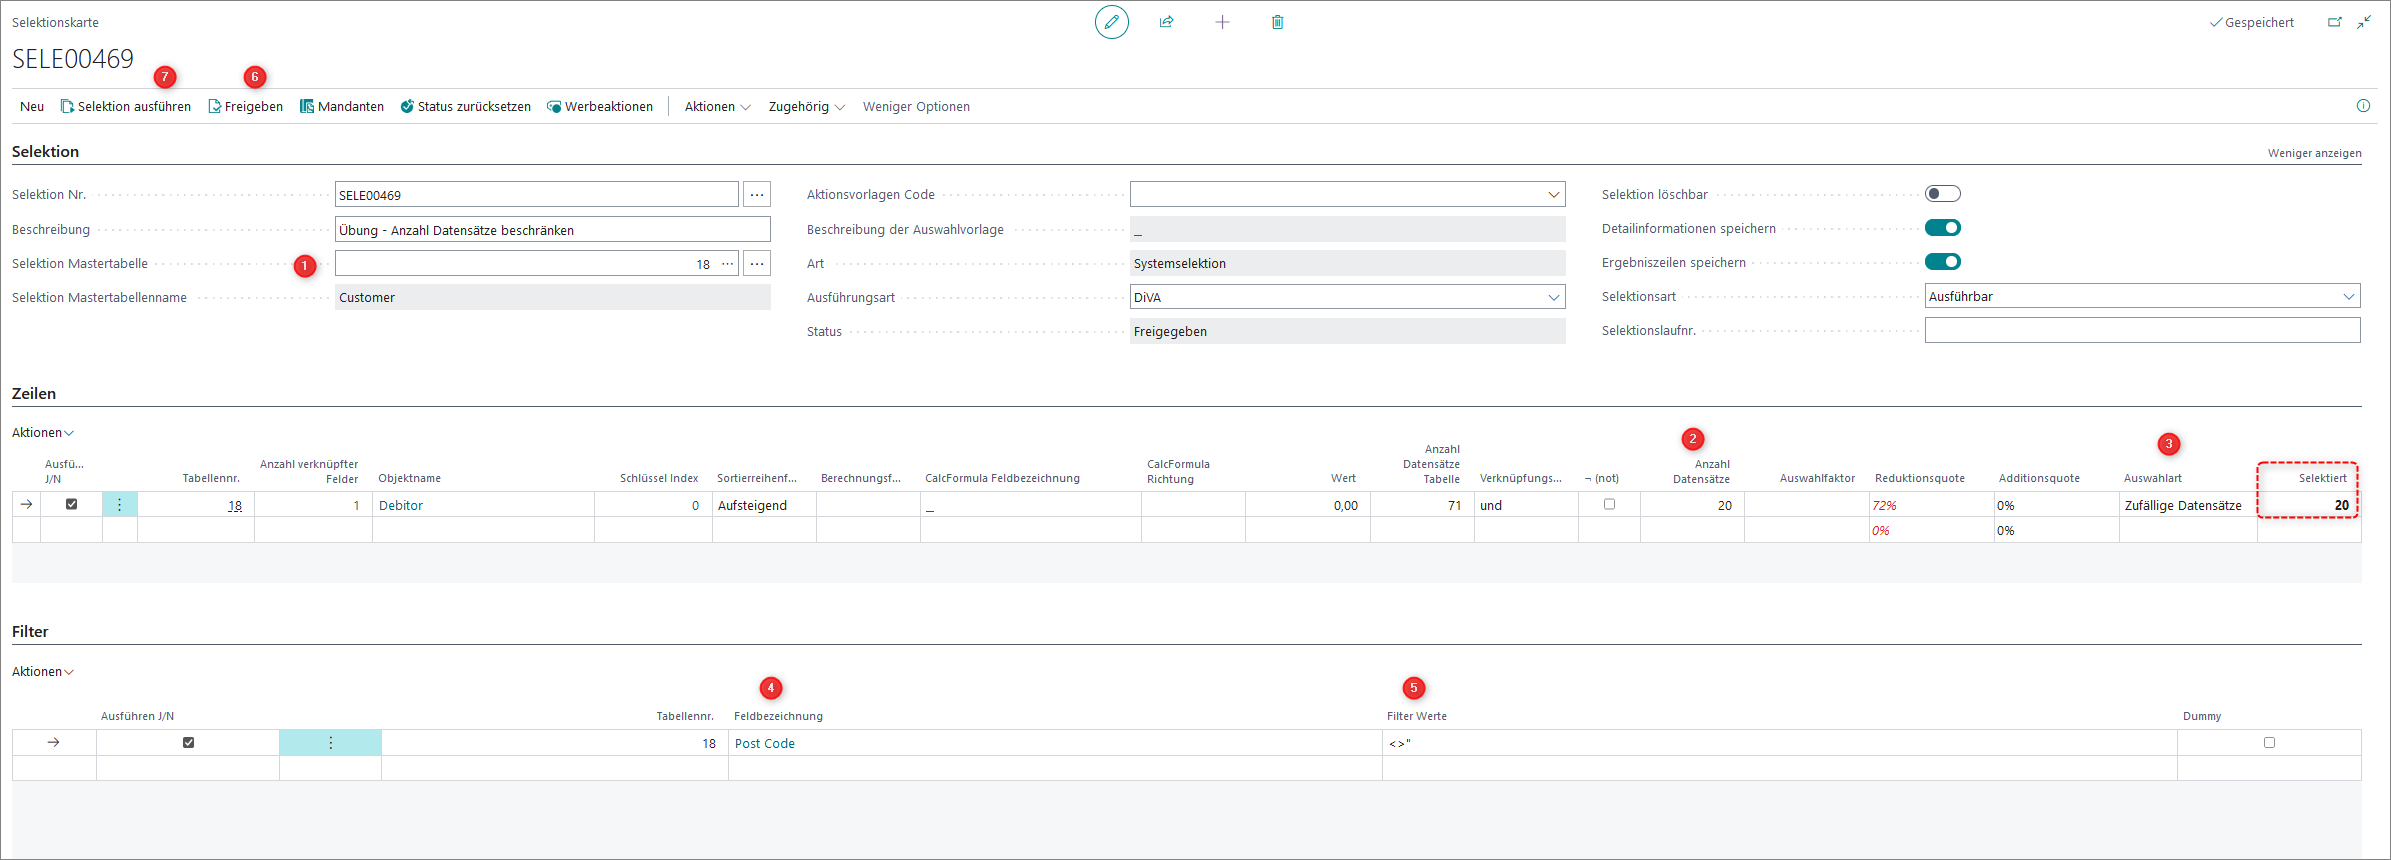Click the collapse page arrows icon
This screenshot has width=2391, height=860.
click(x=2364, y=22)
